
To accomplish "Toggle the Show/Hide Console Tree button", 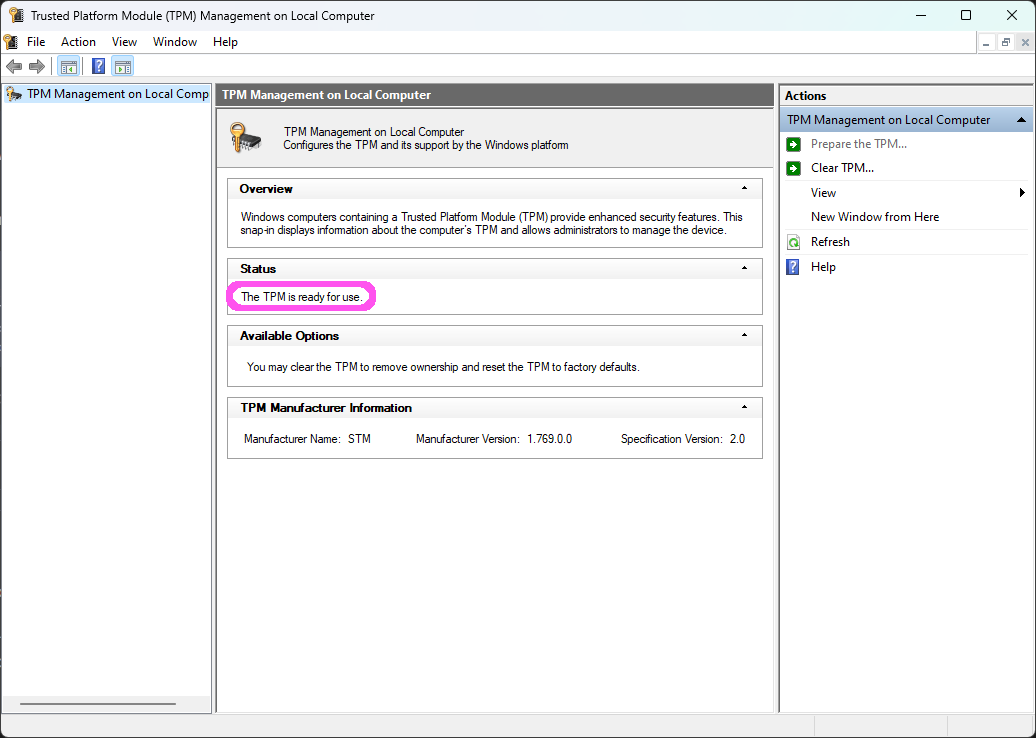I will [69, 67].
